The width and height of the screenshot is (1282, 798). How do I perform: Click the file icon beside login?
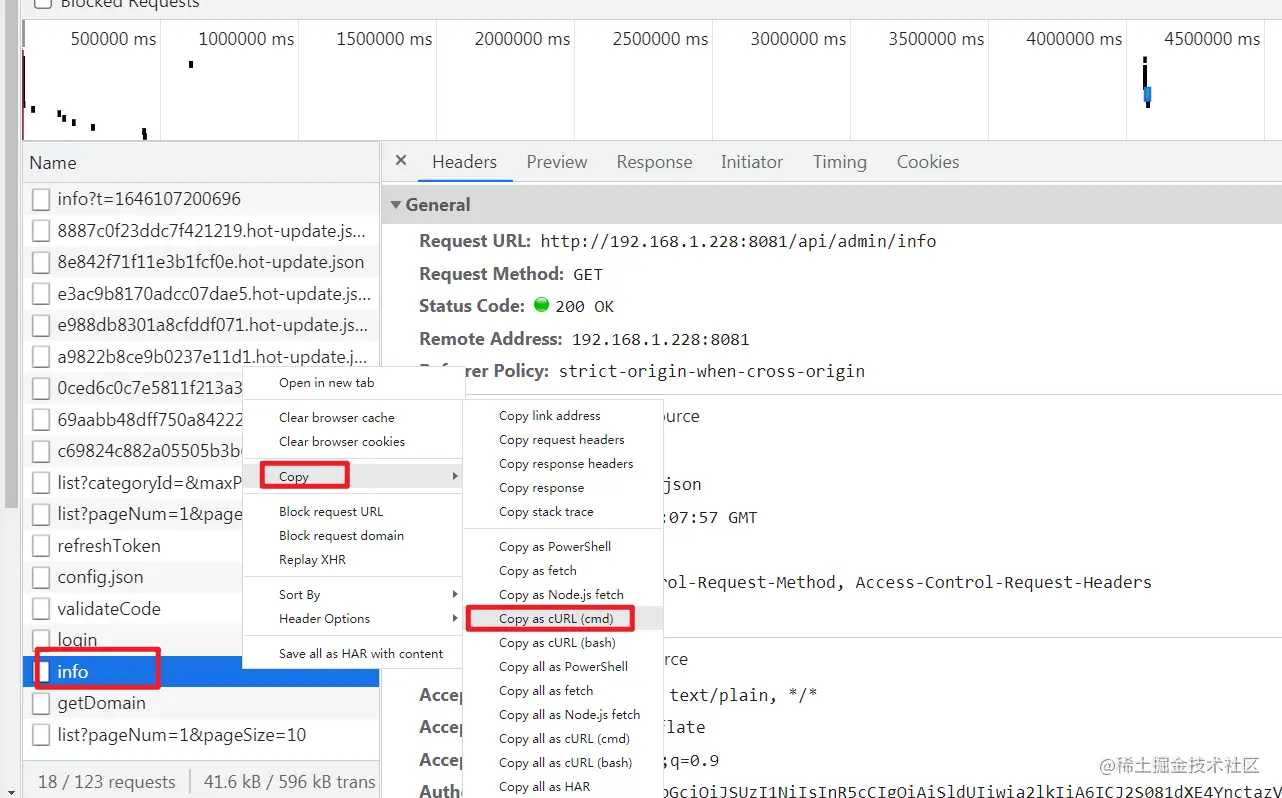tap(40, 640)
